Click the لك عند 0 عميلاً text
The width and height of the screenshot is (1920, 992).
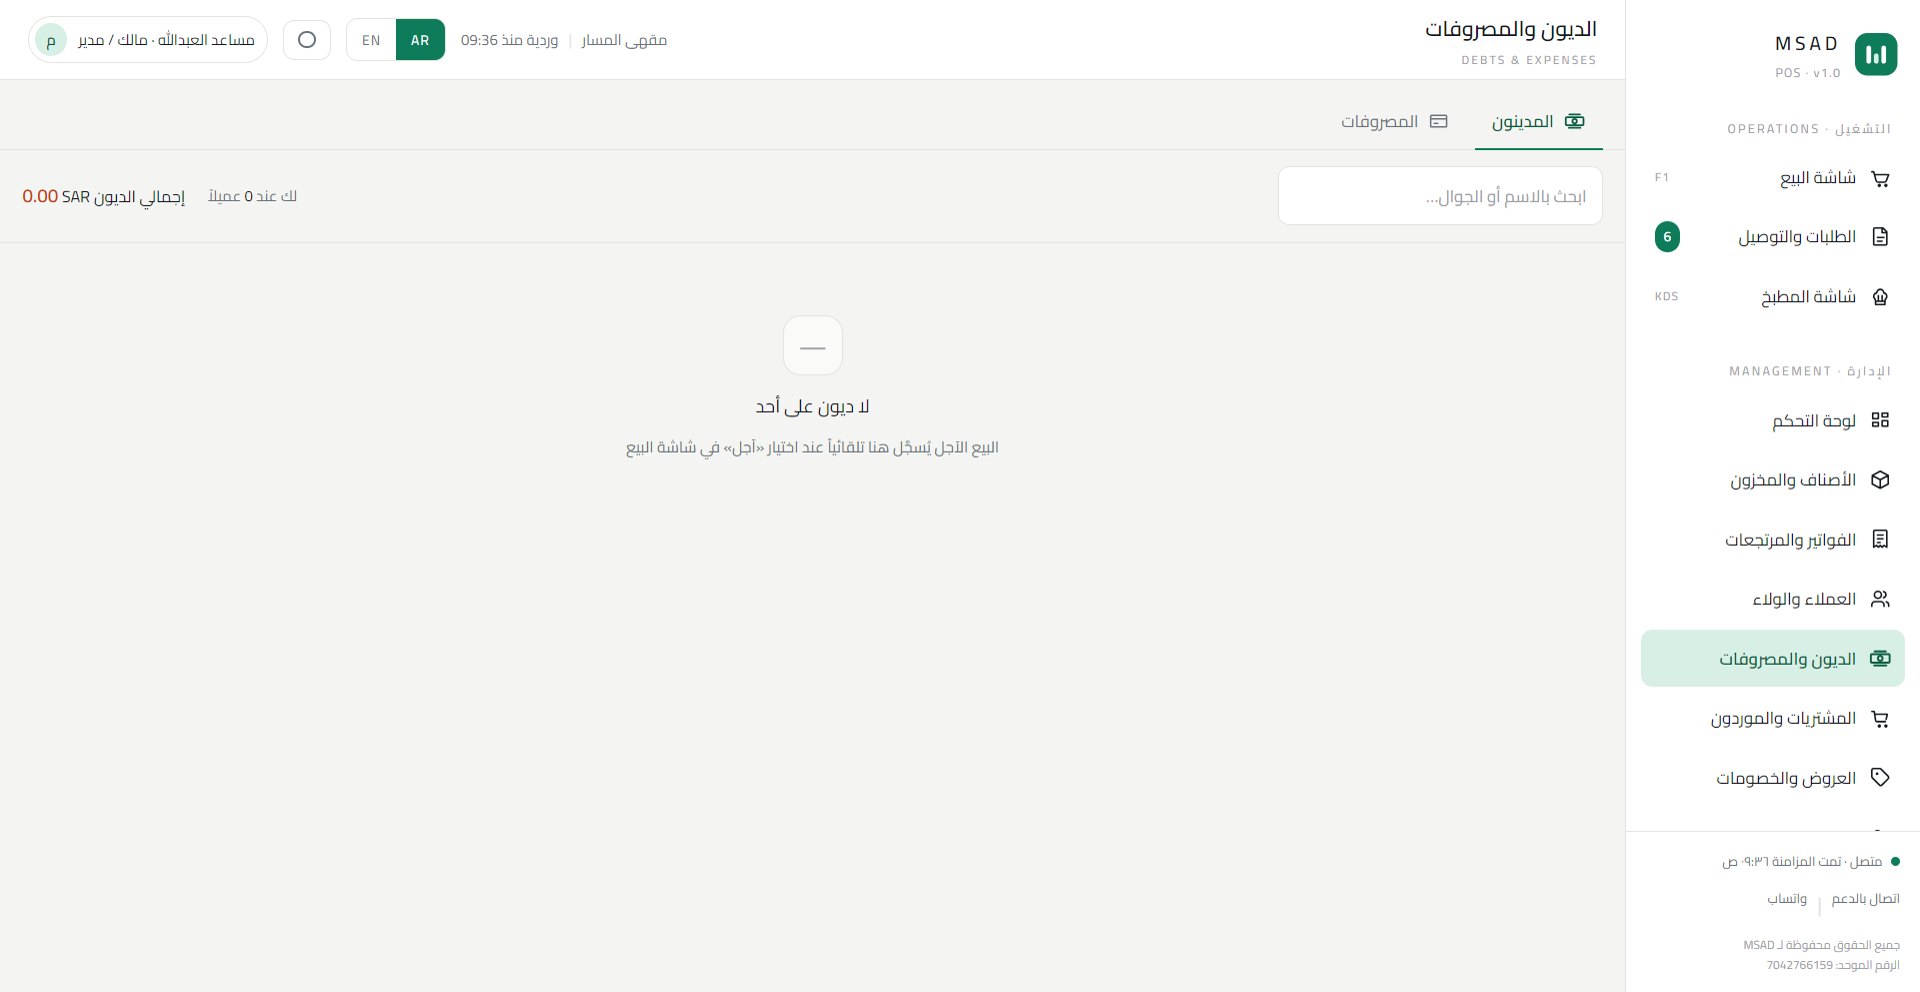point(252,196)
